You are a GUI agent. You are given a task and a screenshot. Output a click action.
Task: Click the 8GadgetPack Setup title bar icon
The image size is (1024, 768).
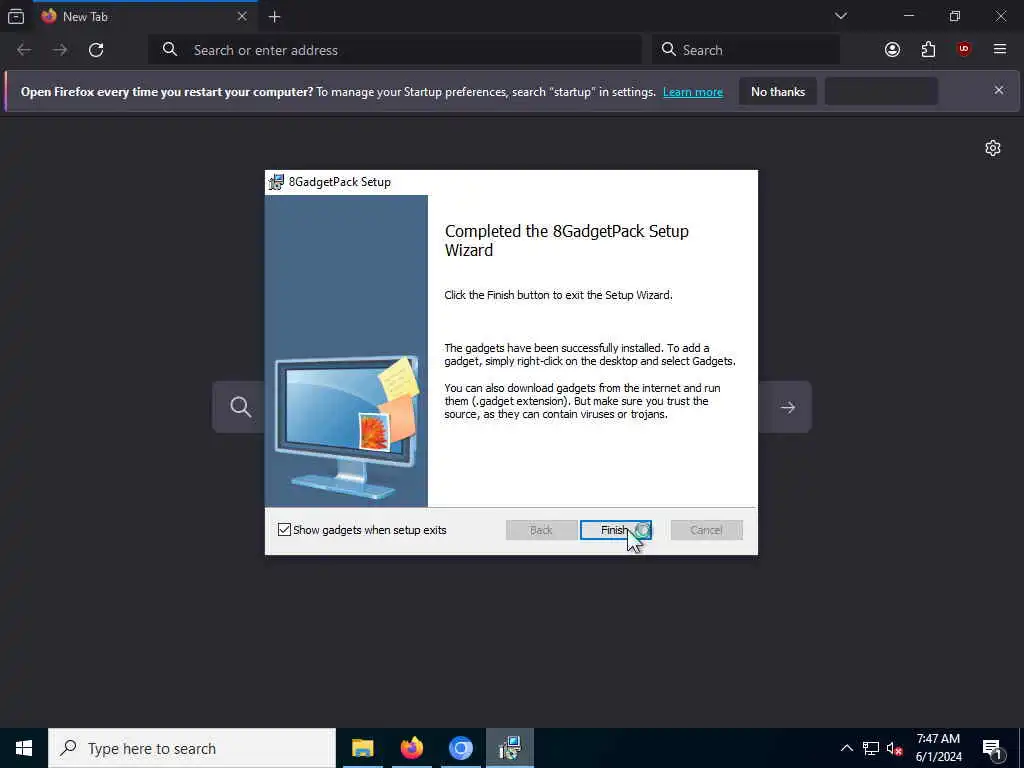[276, 182]
